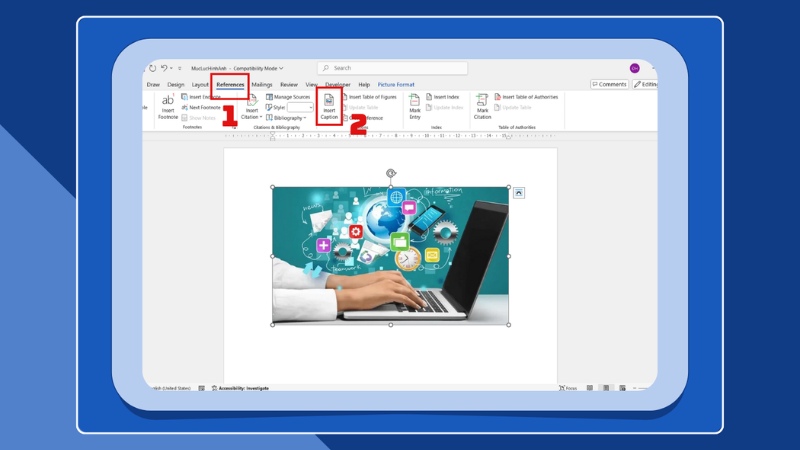Click the Mark Citation button
The image size is (800, 450).
pyautogui.click(x=482, y=107)
